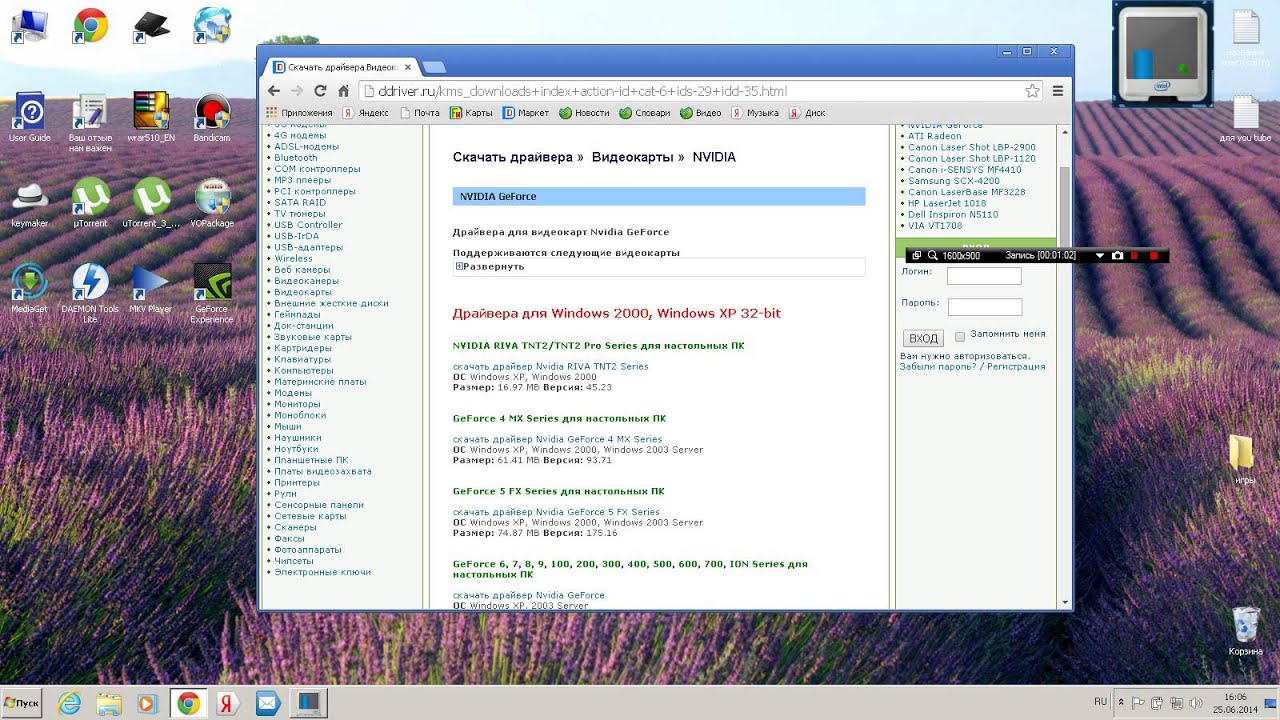The height and width of the screenshot is (720, 1280).
Task: Download Nvidia RIVA TNT2 Series driver
Action: tap(551, 366)
